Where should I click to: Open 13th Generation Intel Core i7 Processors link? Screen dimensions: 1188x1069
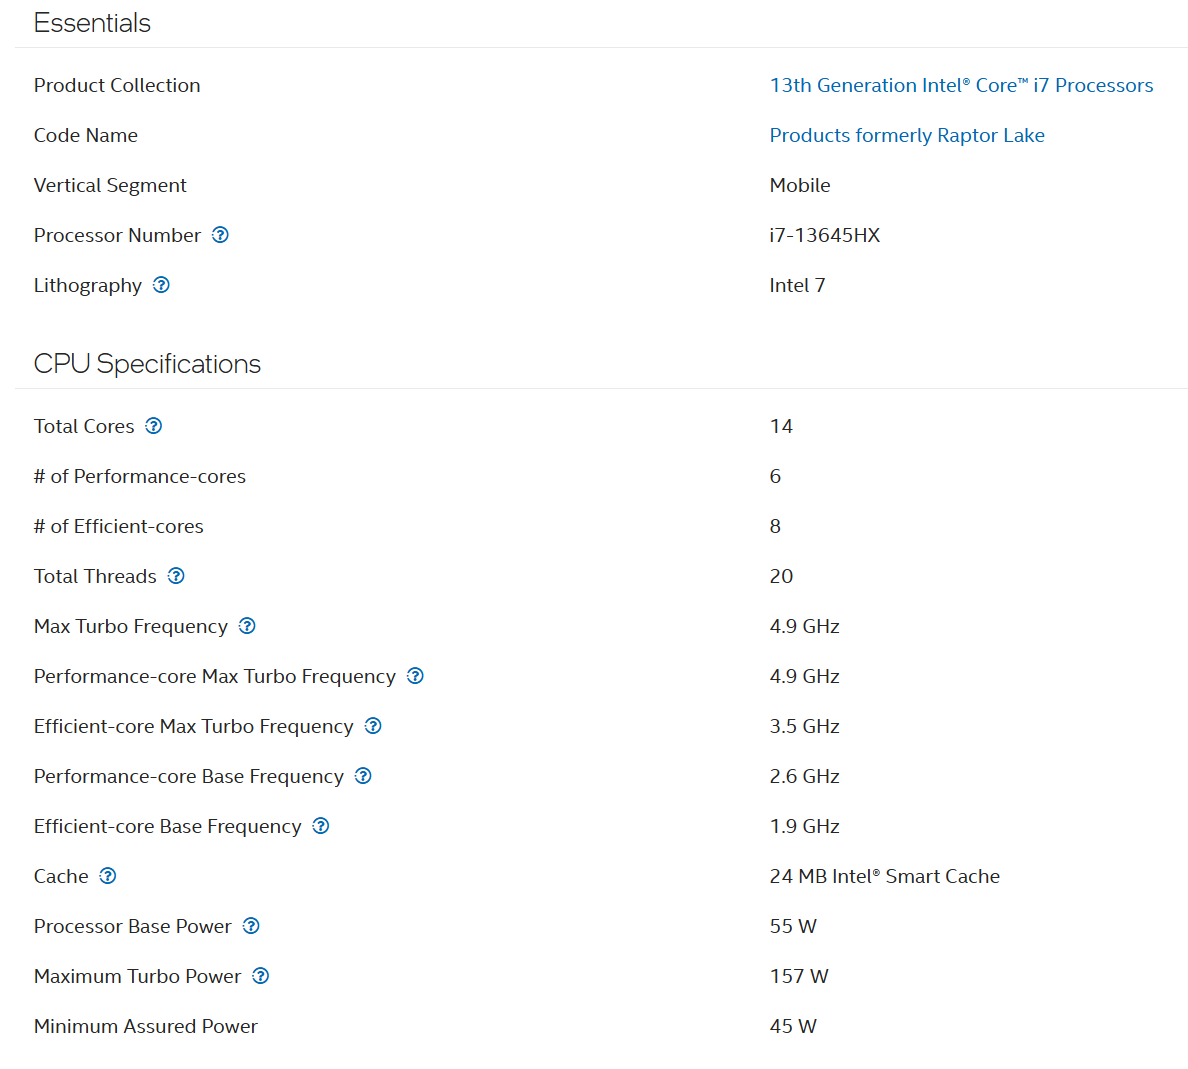point(960,85)
